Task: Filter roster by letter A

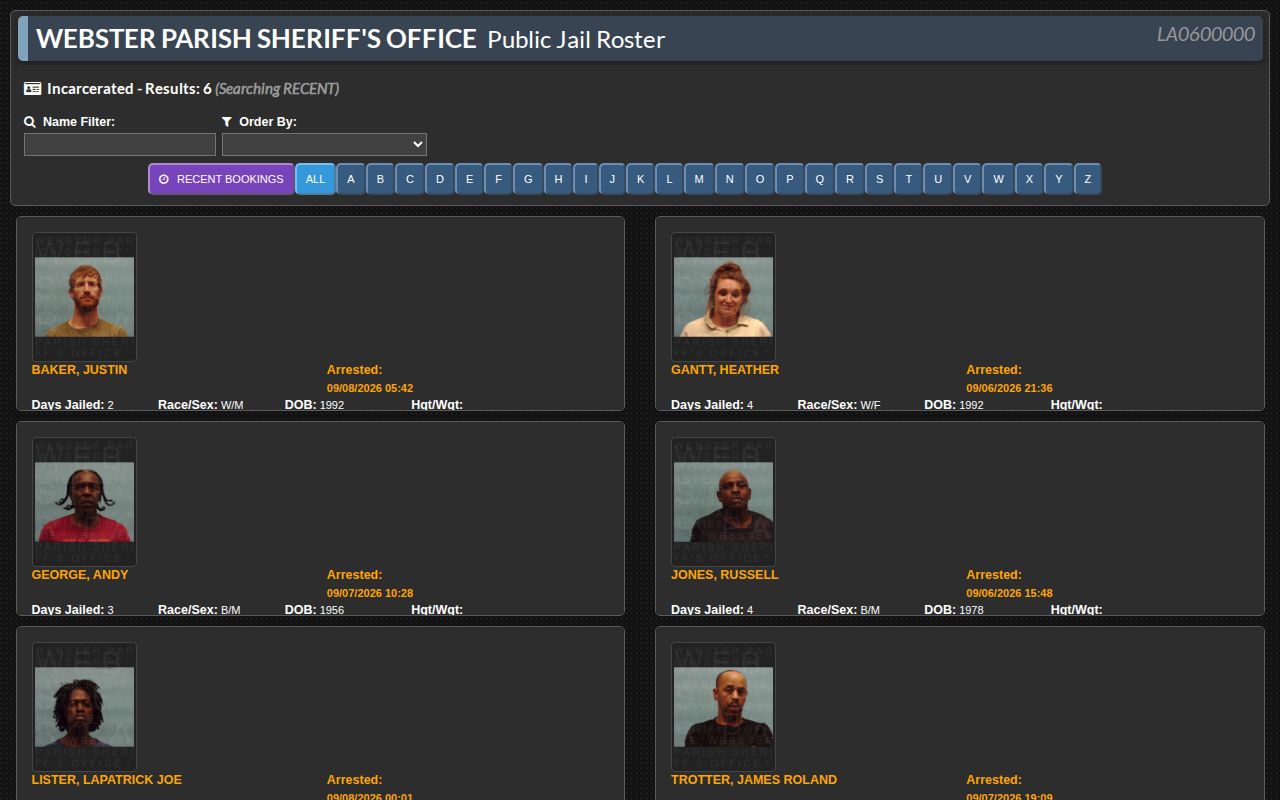Action: point(351,179)
